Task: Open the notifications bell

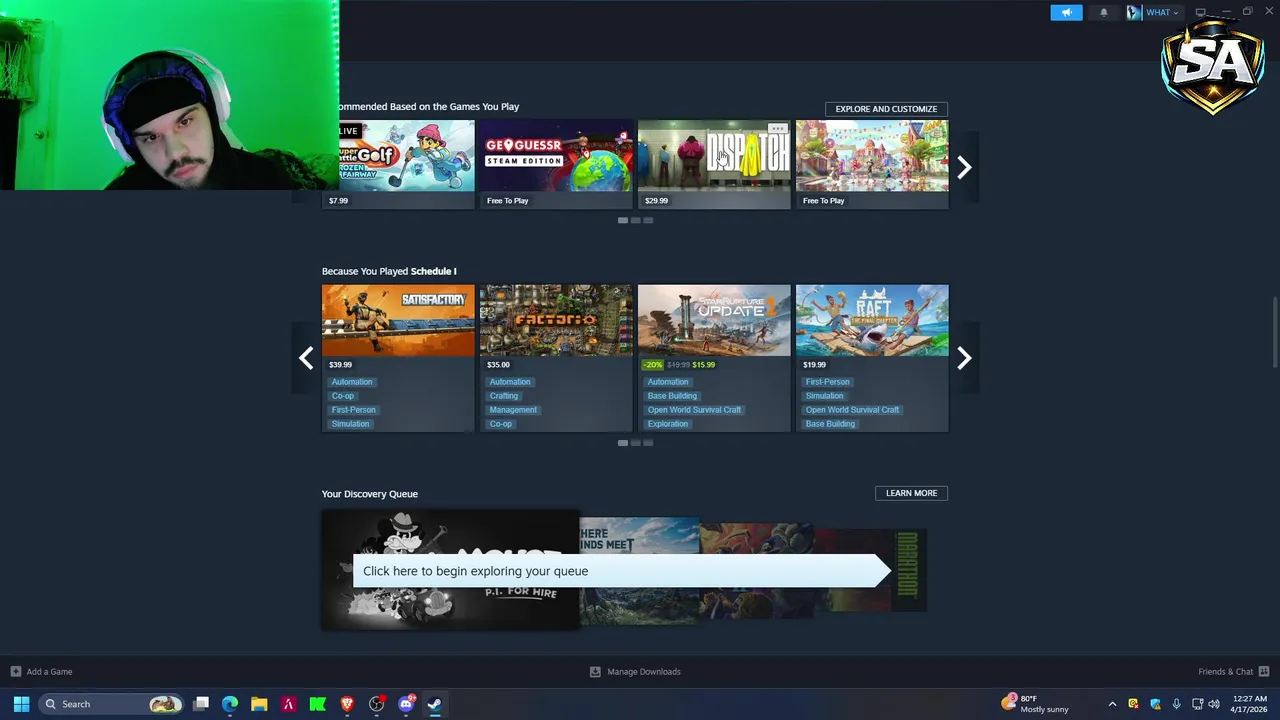Action: pos(1104,12)
